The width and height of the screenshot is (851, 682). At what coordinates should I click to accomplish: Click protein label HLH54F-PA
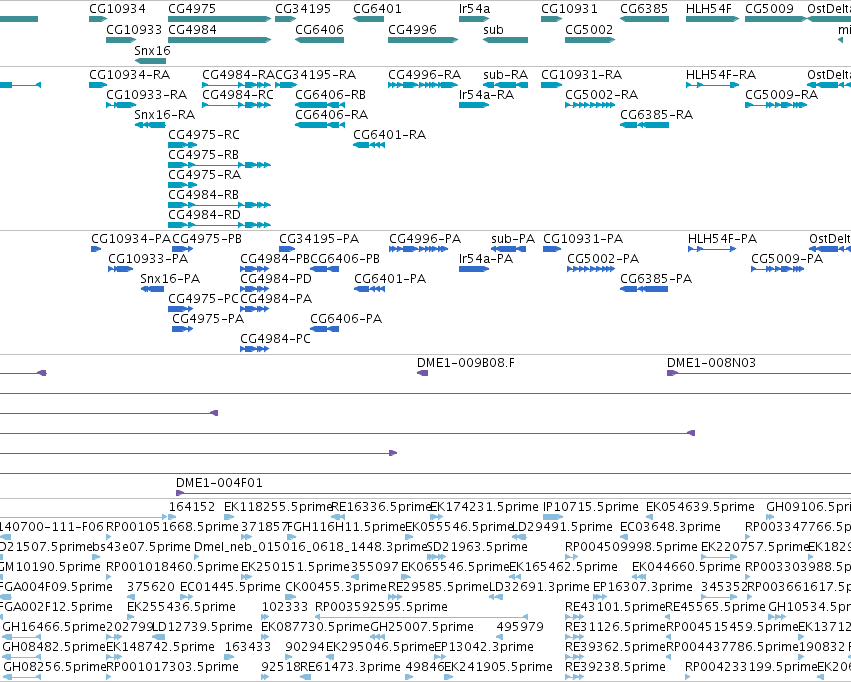click(722, 239)
